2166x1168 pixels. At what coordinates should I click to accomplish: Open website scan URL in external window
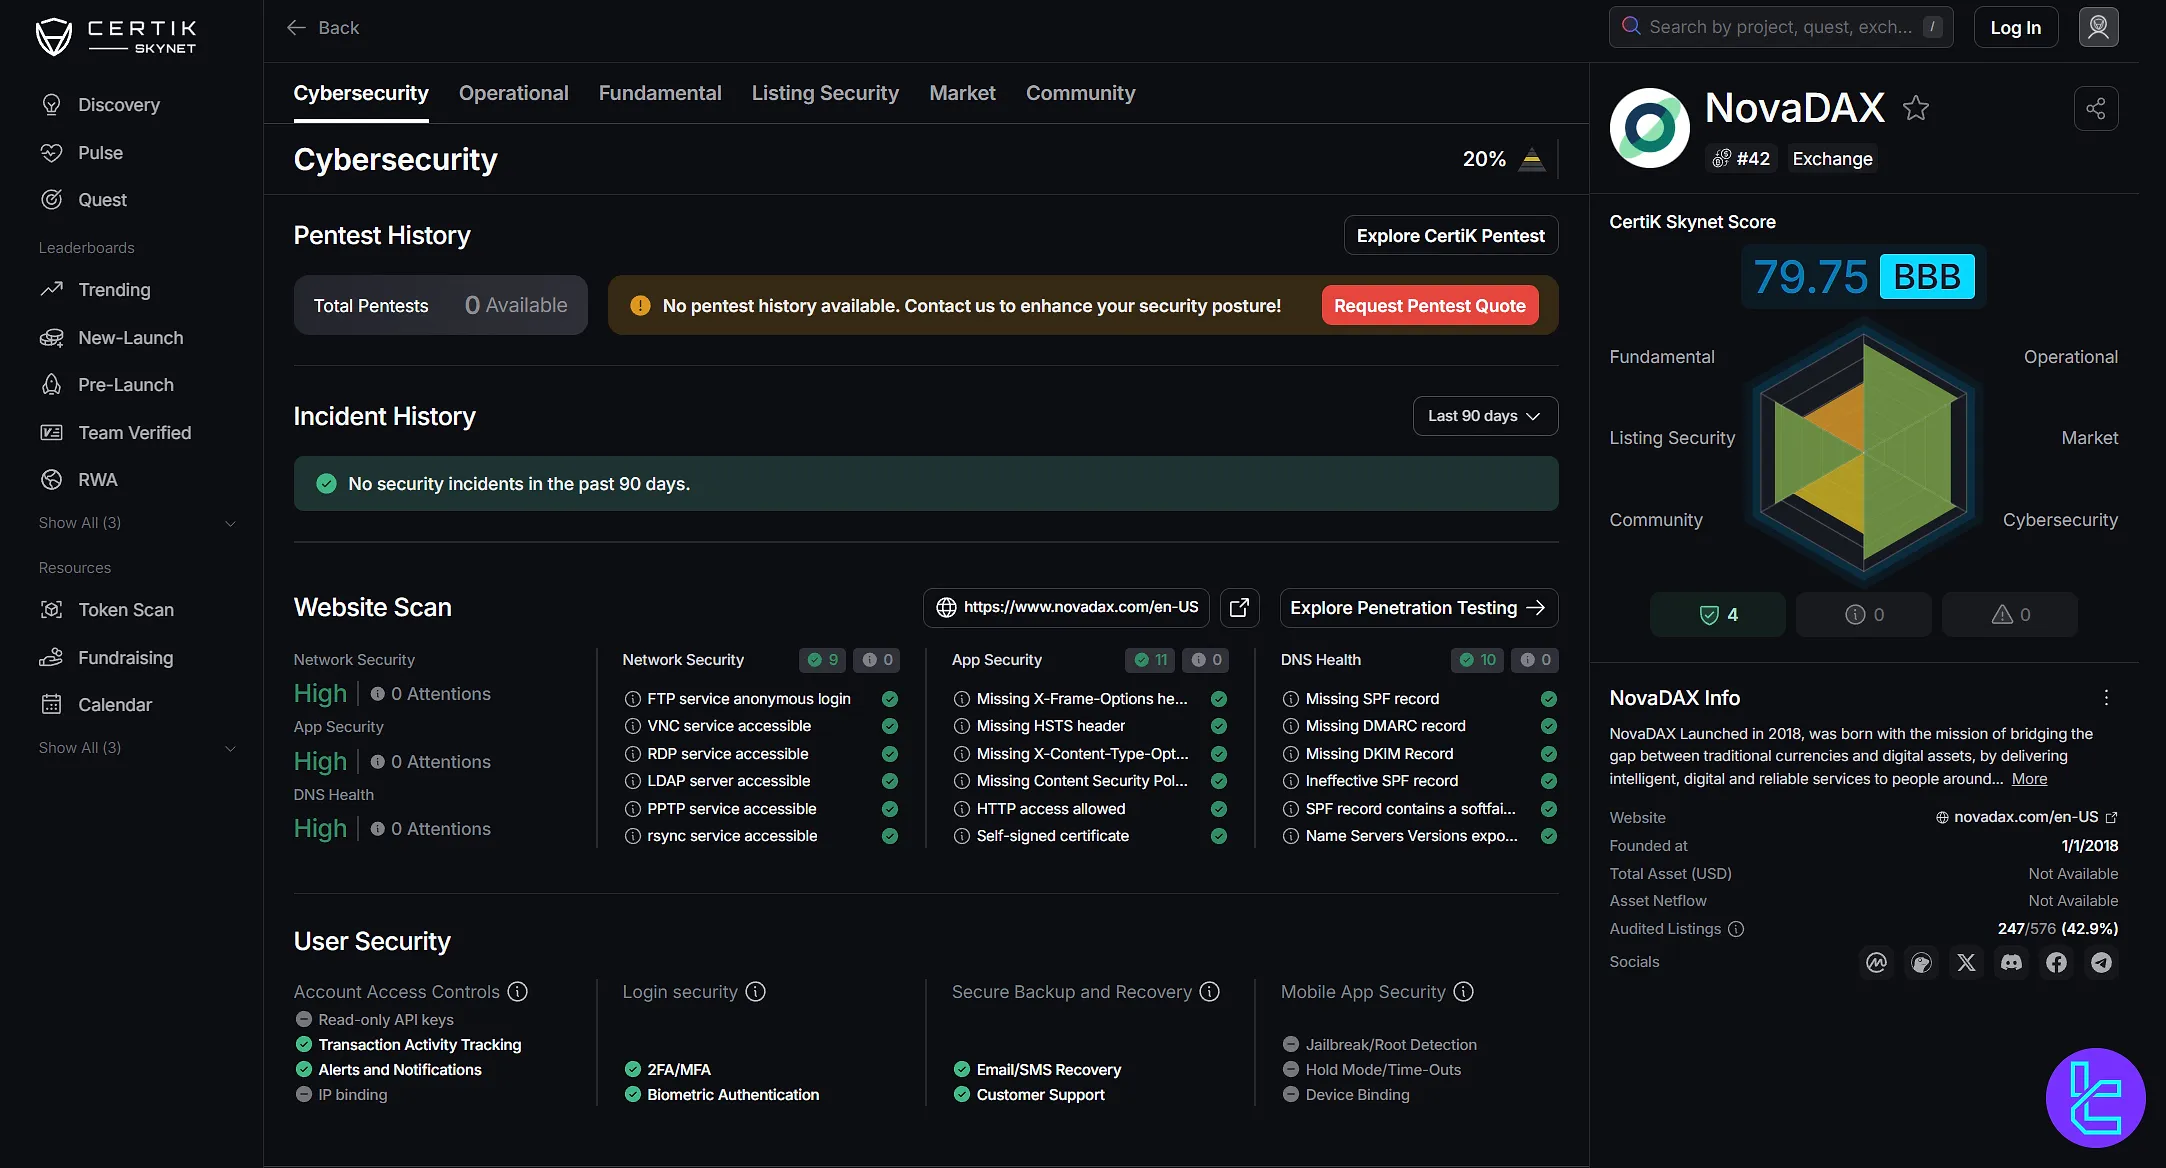(x=1239, y=608)
